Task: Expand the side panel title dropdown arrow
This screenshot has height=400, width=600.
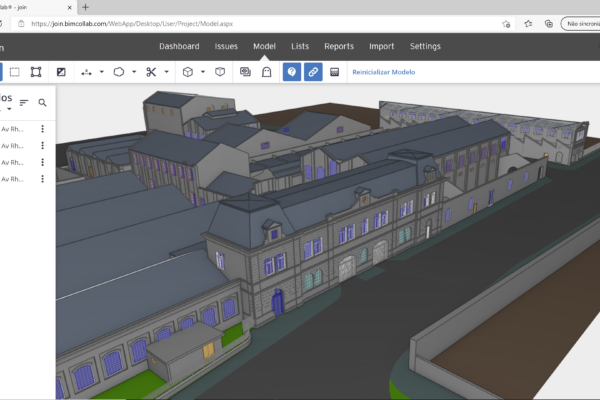Action: pos(9,109)
